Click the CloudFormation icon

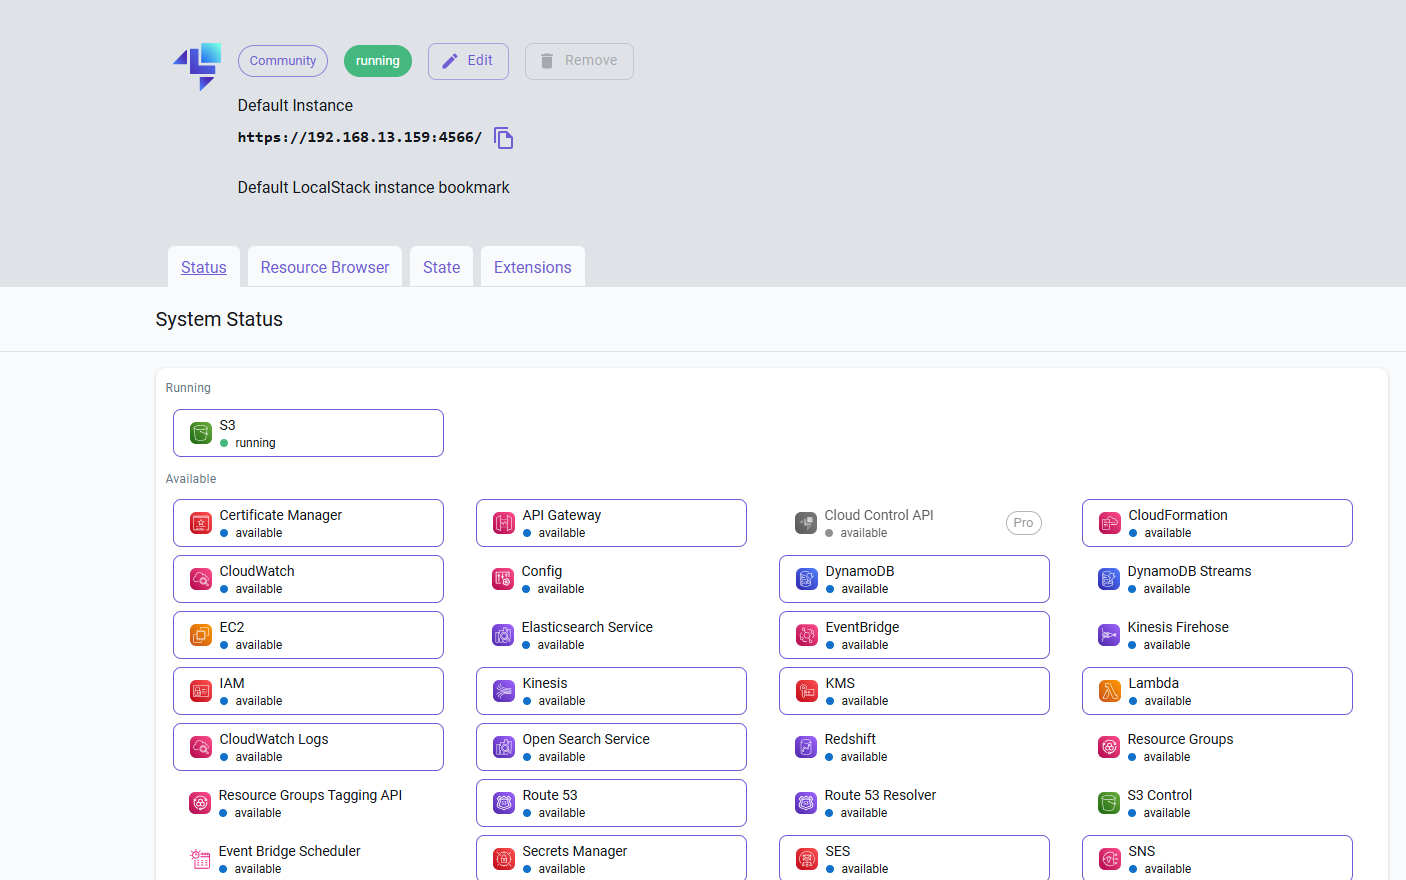click(x=1110, y=523)
